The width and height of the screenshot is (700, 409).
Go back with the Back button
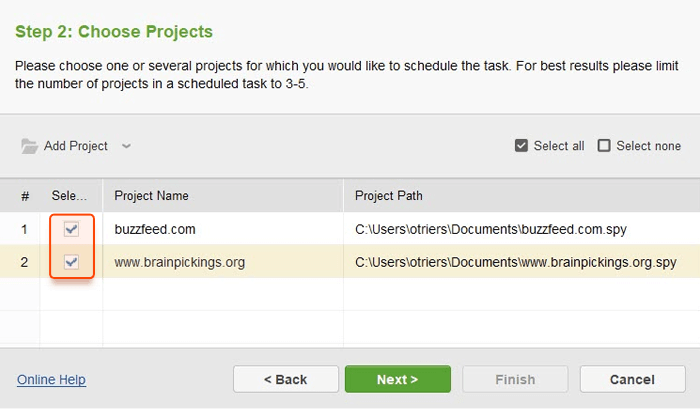pos(286,380)
